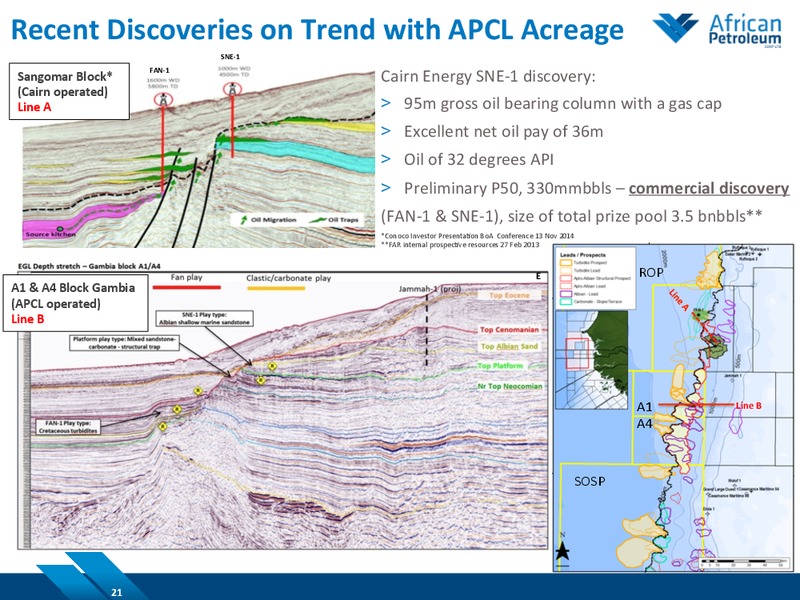
Task: Click 'Oil of 32 degrees API' text
Action: tap(479, 160)
